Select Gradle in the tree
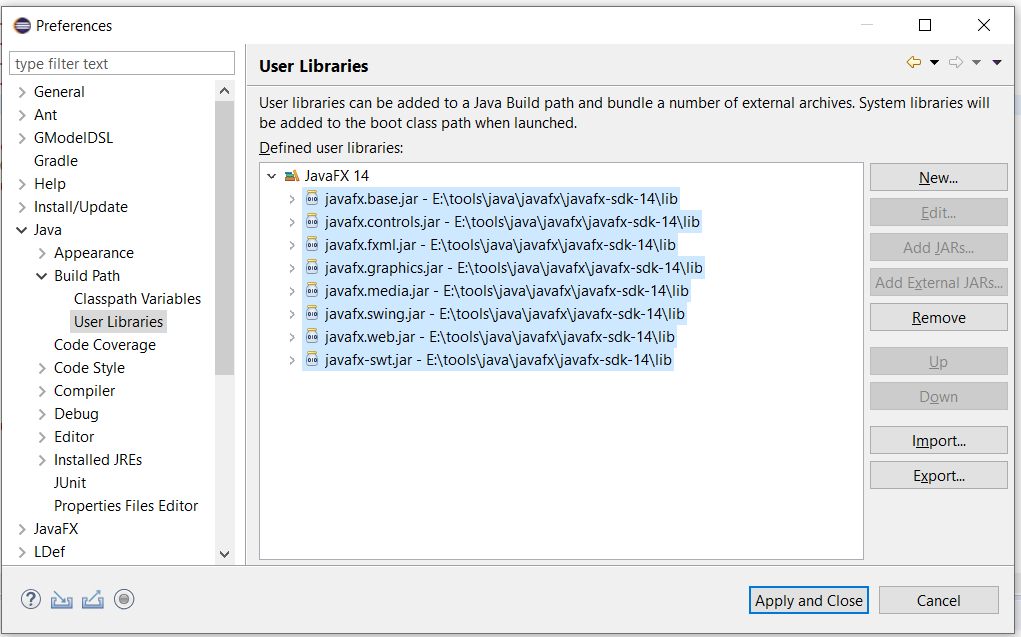This screenshot has height=637, width=1021. pyautogui.click(x=56, y=161)
